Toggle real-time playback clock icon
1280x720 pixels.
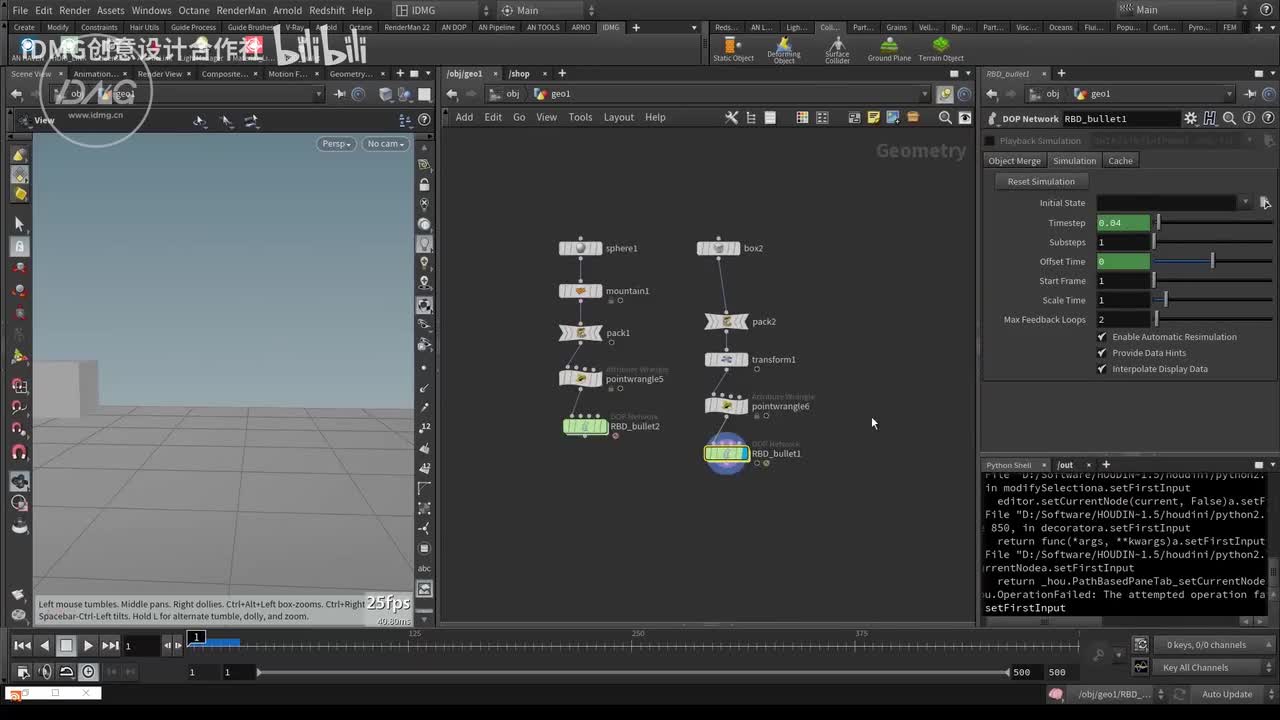88,672
